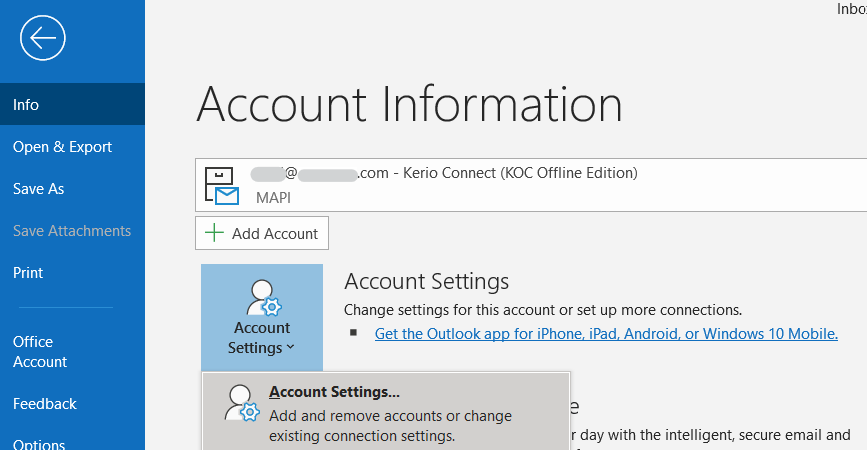Open the Feedback page
Screen dimensions: 867x450
click(x=72, y=404)
